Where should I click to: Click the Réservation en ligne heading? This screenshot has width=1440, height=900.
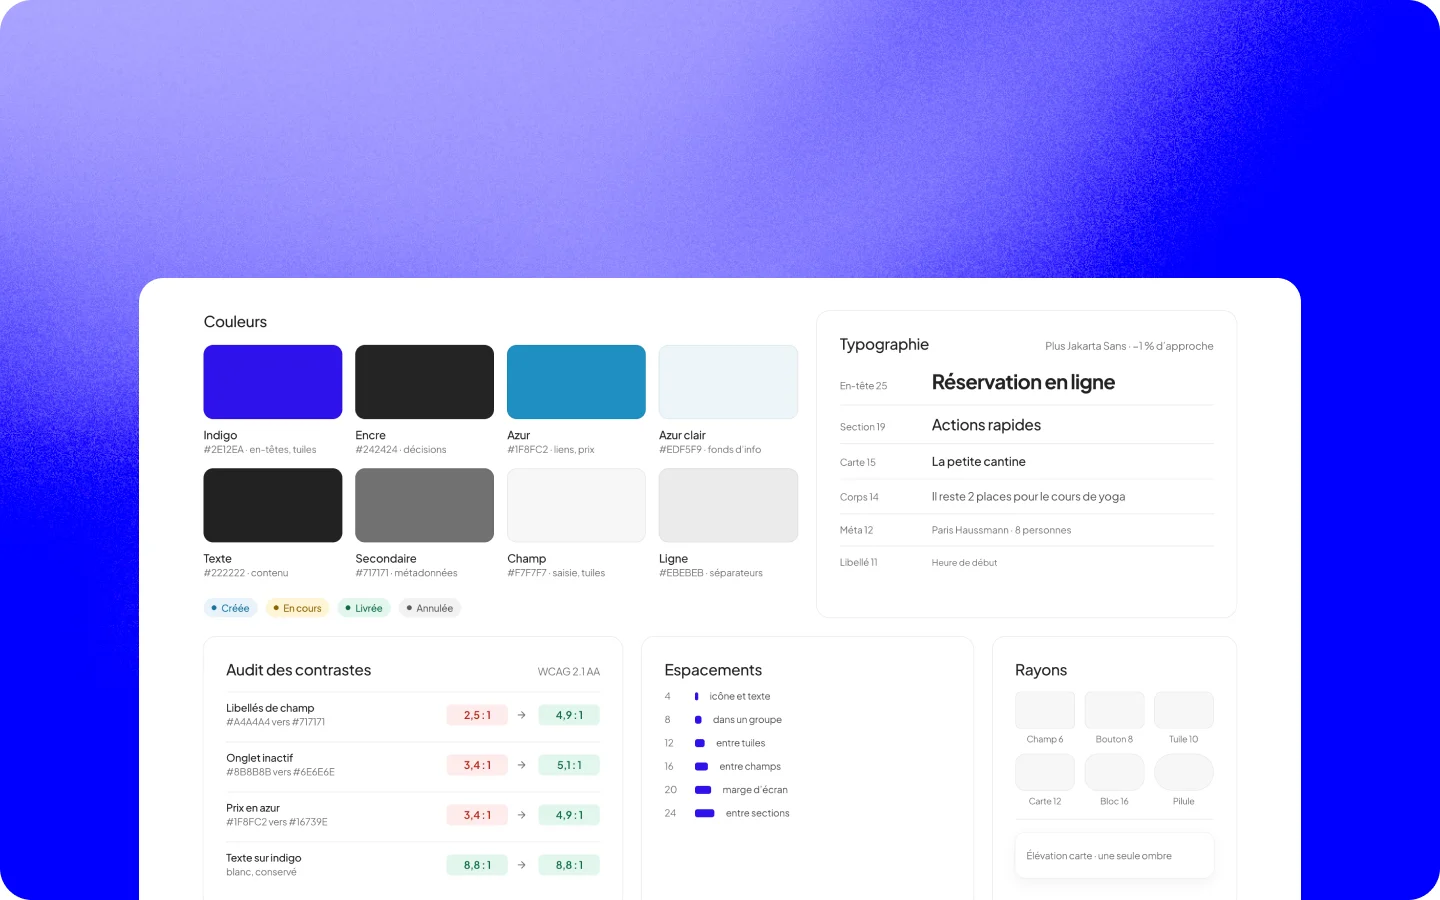(x=1023, y=382)
